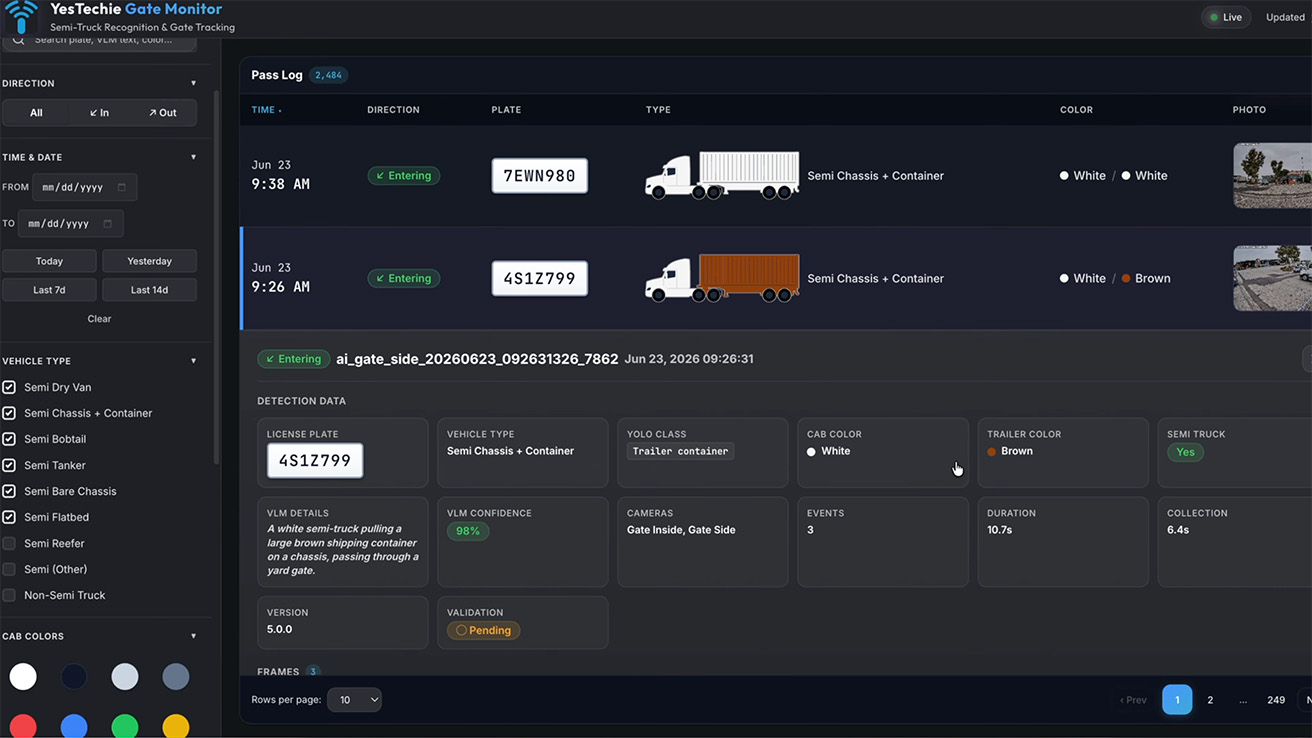Click the search magnifier icon
Image resolution: width=1312 pixels, height=738 pixels.
pos(18,40)
